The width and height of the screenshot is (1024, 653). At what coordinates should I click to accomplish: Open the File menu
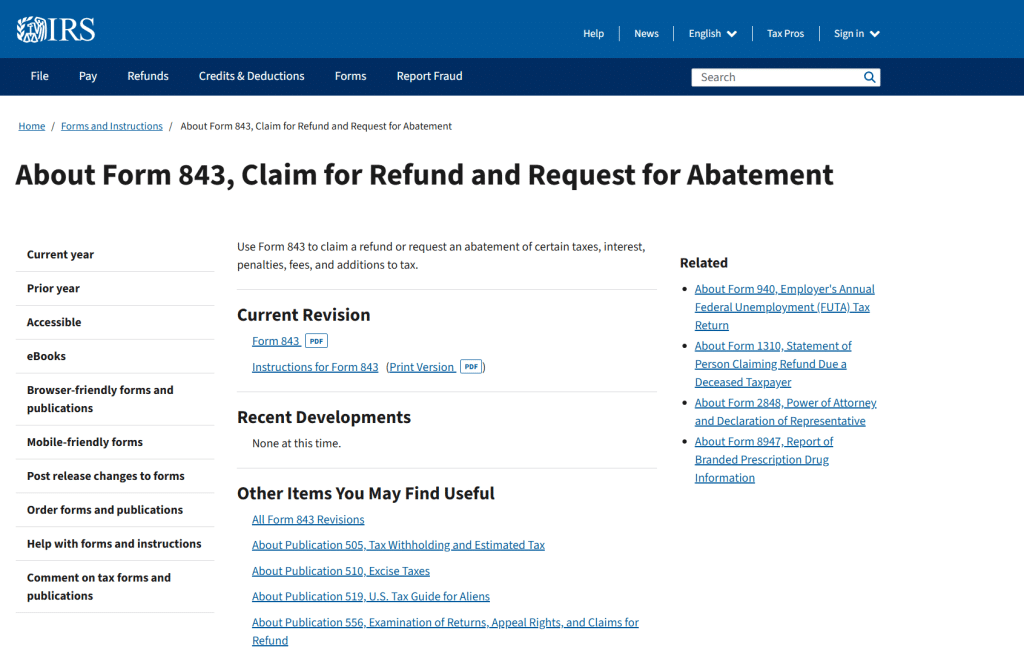click(39, 76)
